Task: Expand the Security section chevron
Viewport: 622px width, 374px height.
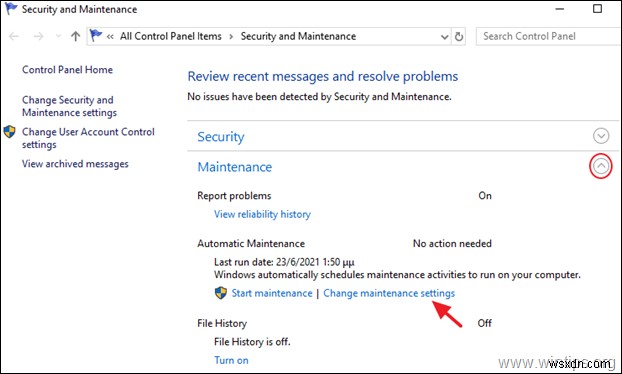Action: (x=601, y=136)
